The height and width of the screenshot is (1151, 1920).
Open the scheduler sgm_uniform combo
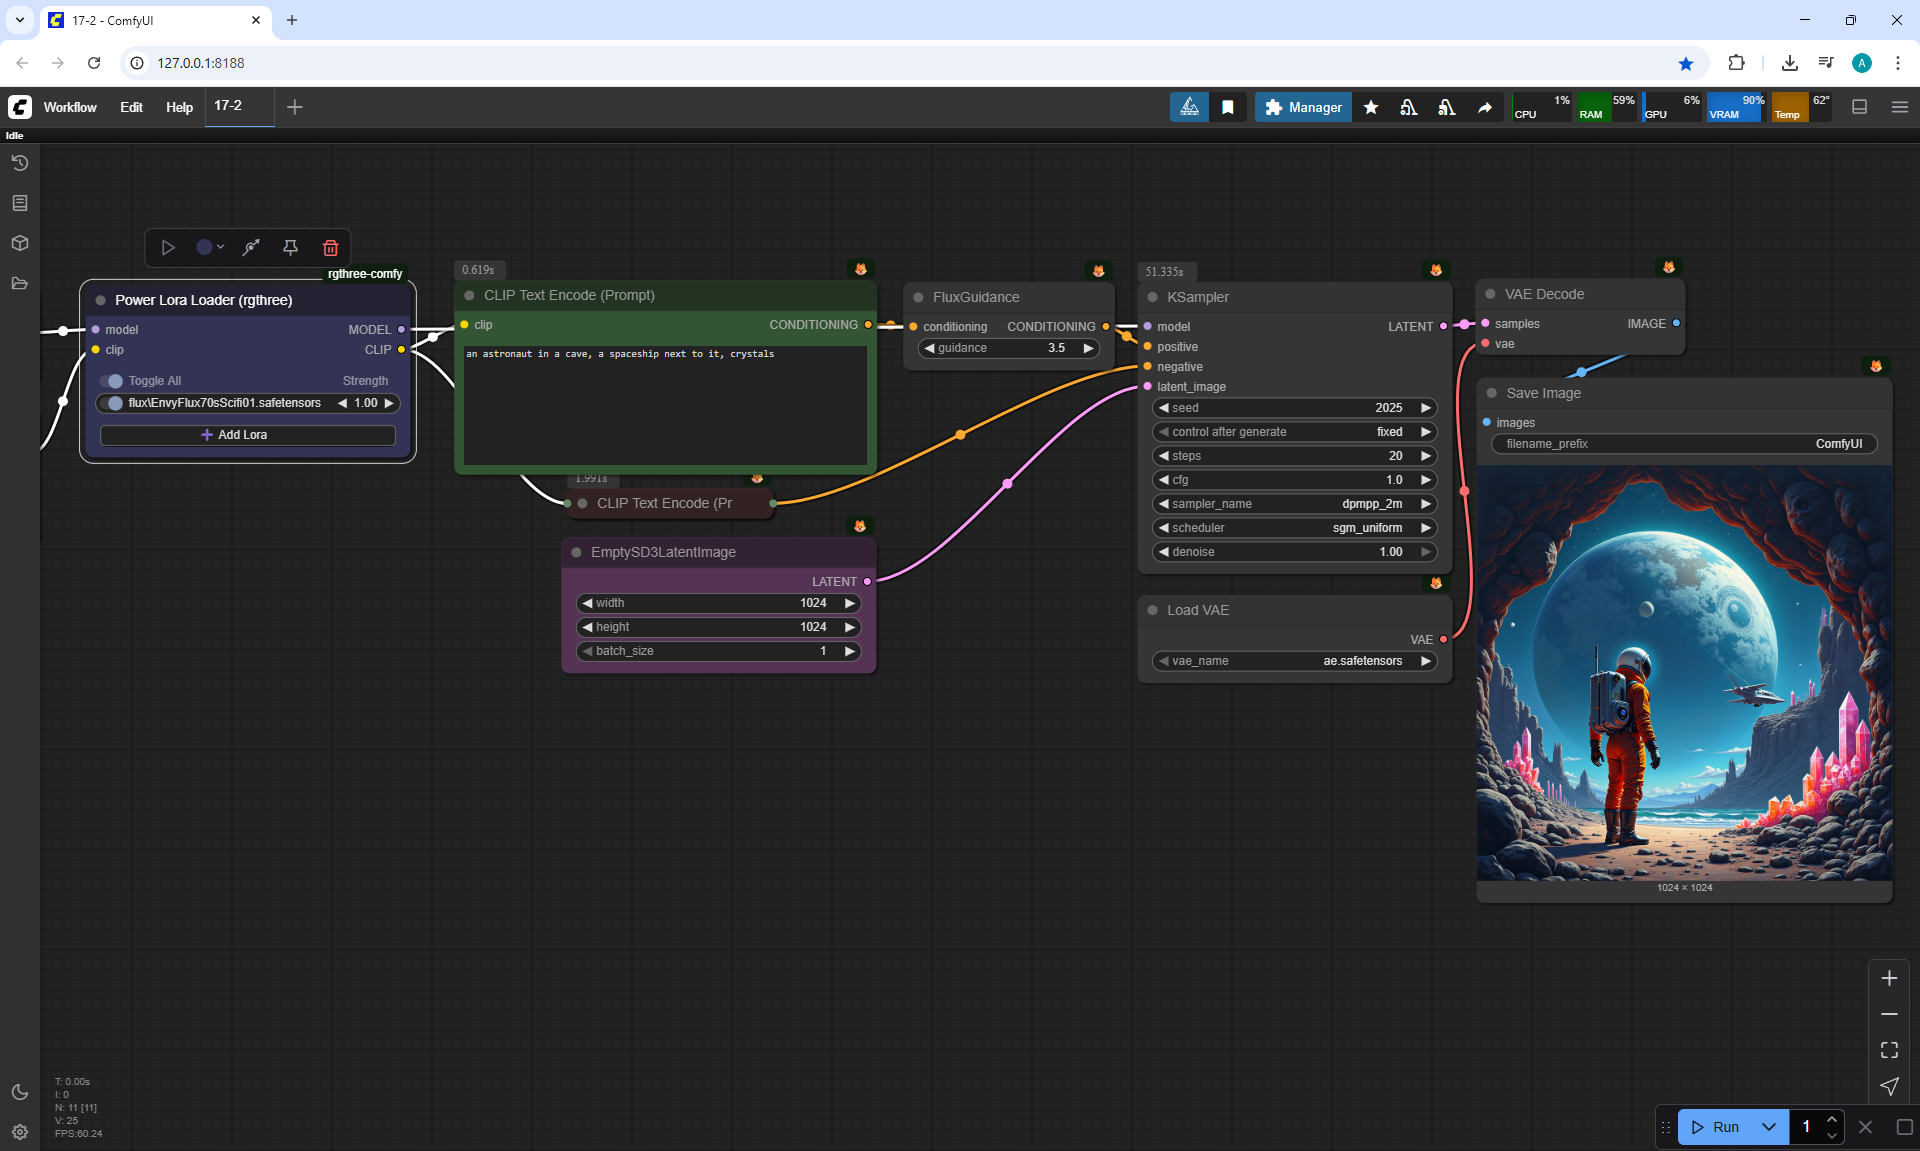(1294, 528)
